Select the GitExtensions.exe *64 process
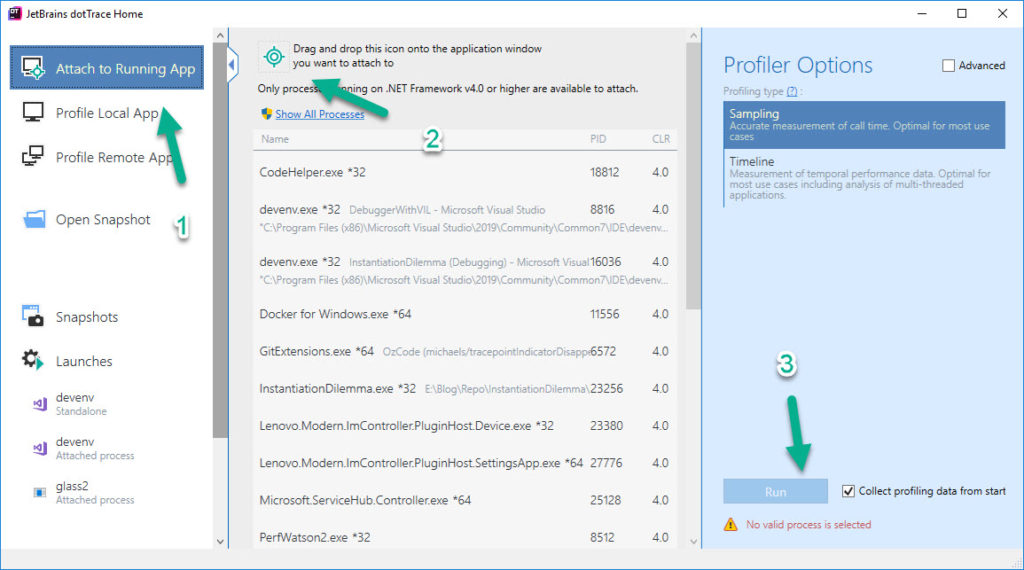1024x570 pixels. click(465, 351)
